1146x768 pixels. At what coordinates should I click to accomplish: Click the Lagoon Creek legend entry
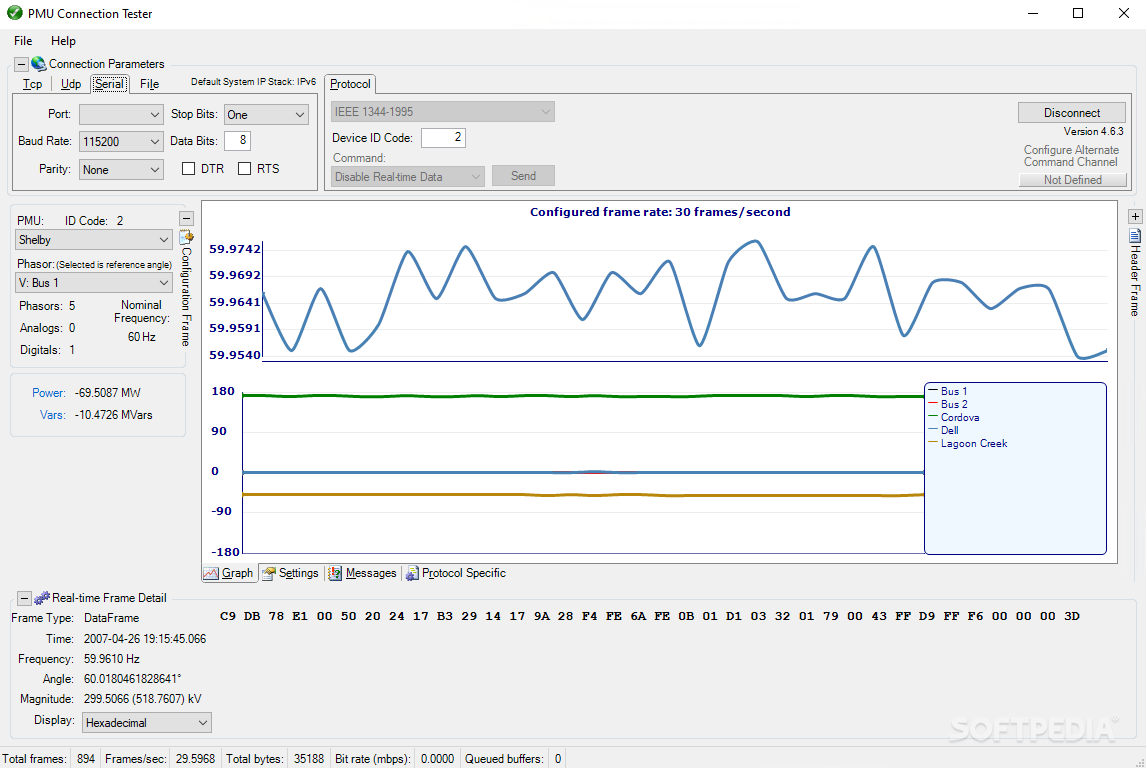(x=968, y=444)
